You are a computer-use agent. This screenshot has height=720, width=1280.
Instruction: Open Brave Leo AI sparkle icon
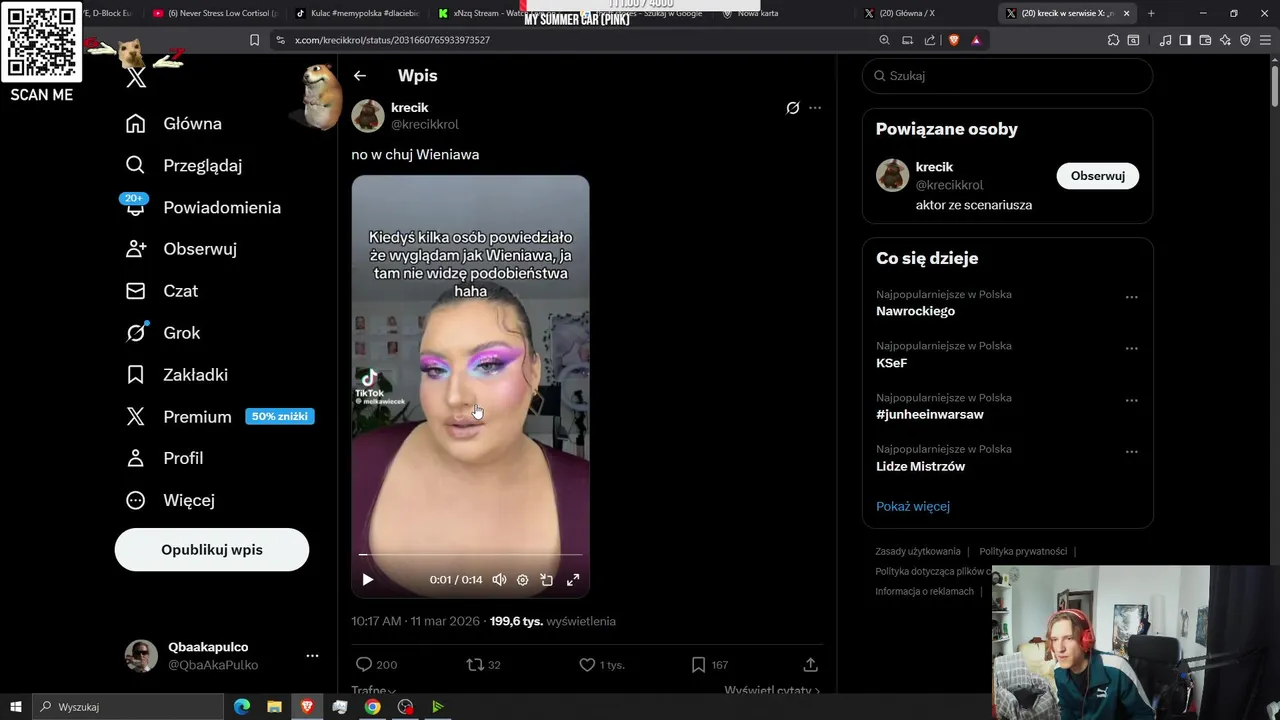[x=1225, y=40]
